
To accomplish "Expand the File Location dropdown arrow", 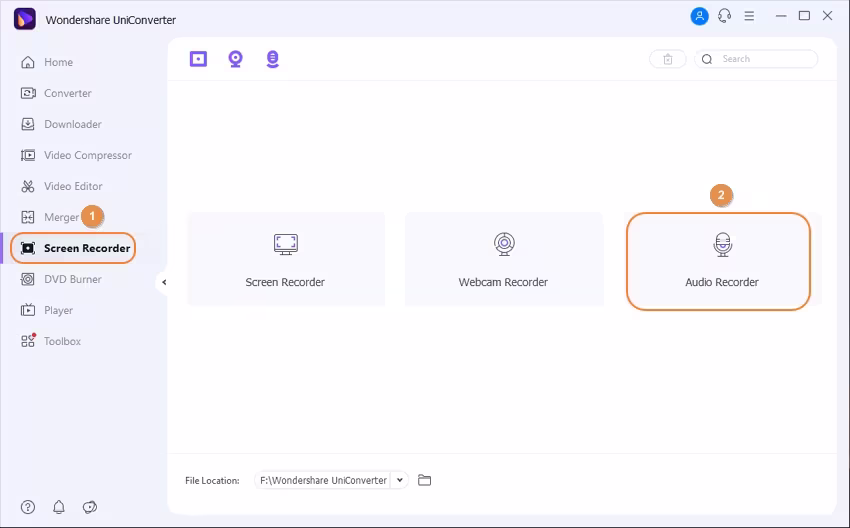I will [400, 480].
